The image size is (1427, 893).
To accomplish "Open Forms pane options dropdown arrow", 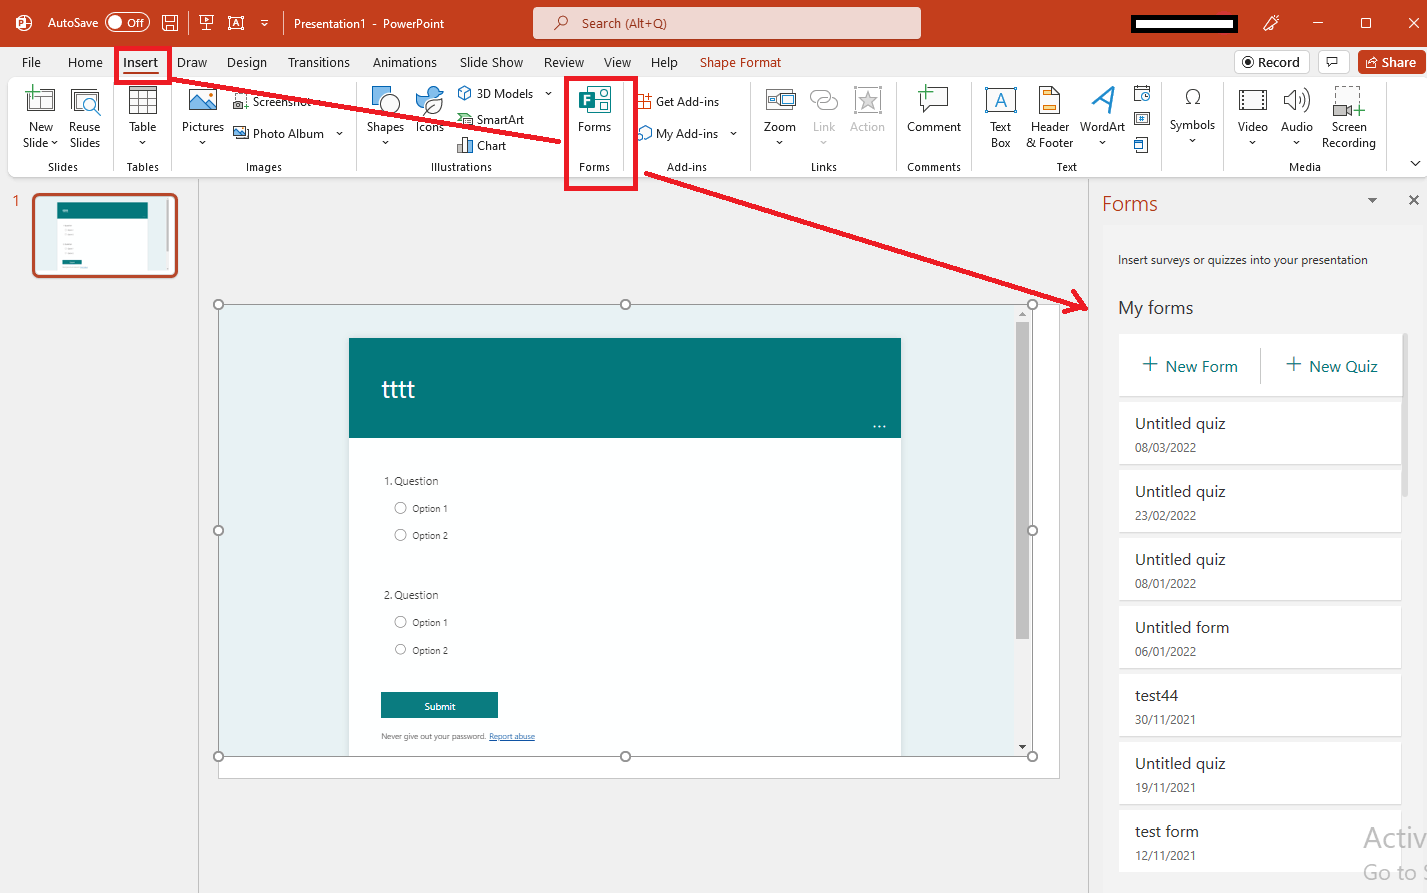I will (x=1372, y=201).
